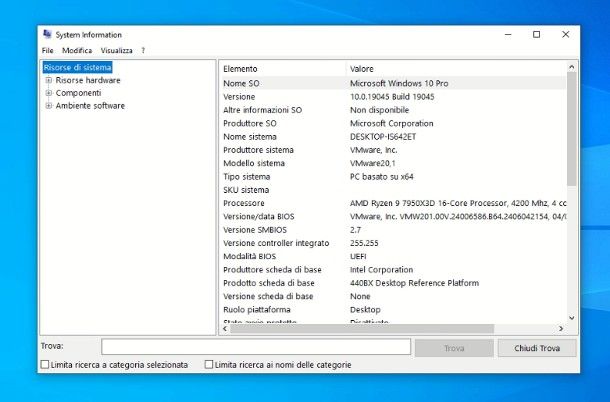Select the Versione/data BIOS row

pos(393,216)
